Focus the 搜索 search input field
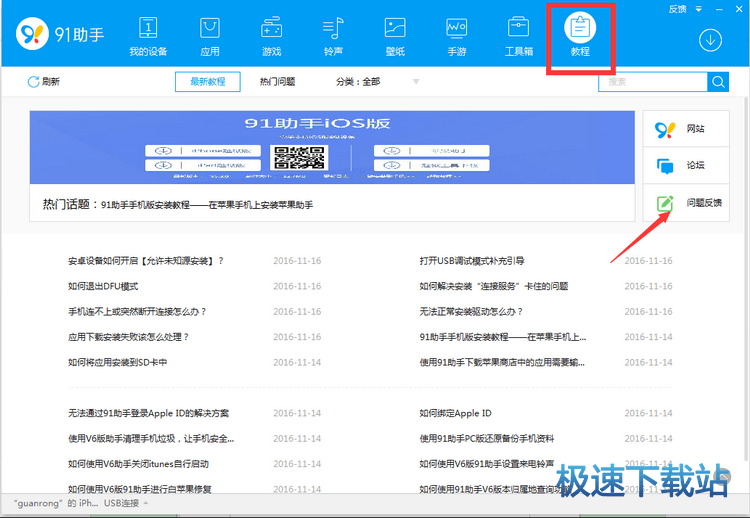 (652, 82)
